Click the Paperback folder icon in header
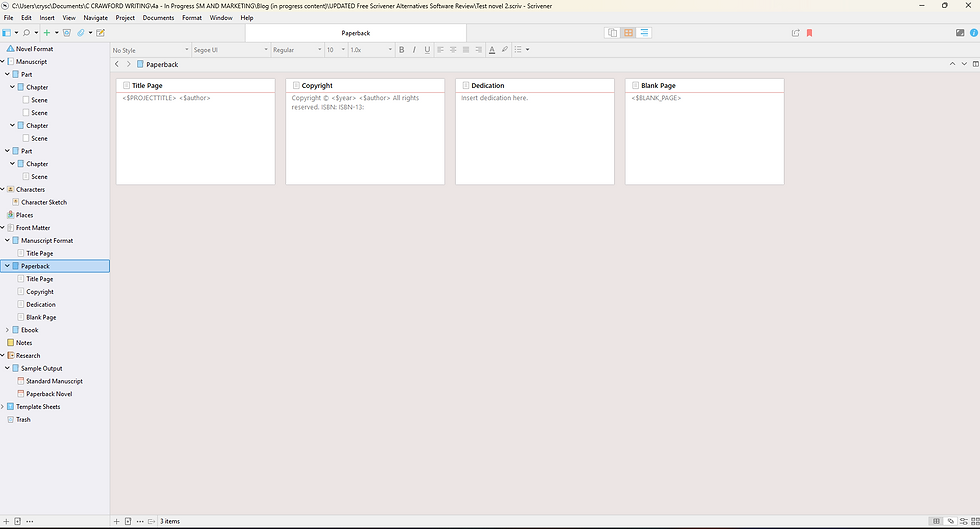This screenshot has width=980, height=529. [x=140, y=64]
